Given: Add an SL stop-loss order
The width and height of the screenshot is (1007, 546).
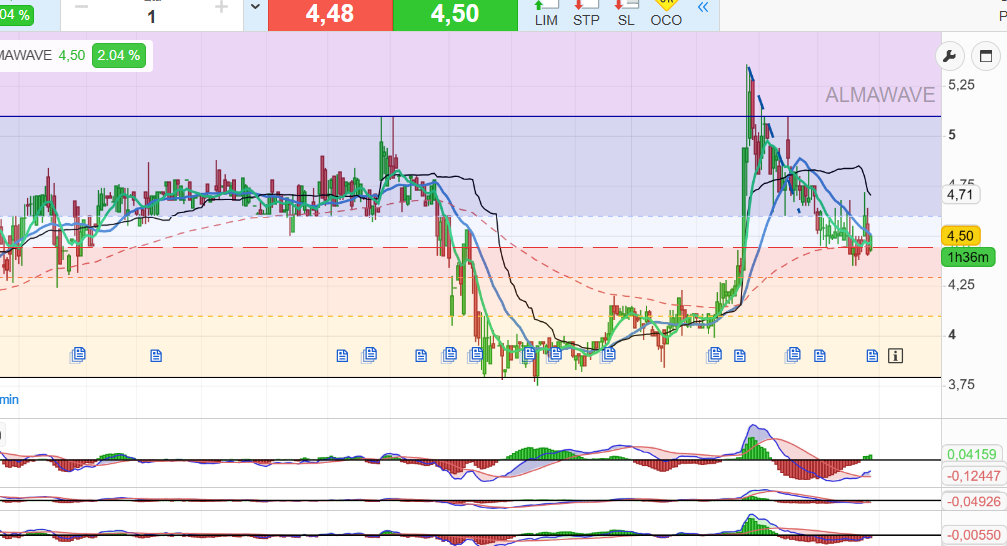Looking at the screenshot, I should (626, 13).
